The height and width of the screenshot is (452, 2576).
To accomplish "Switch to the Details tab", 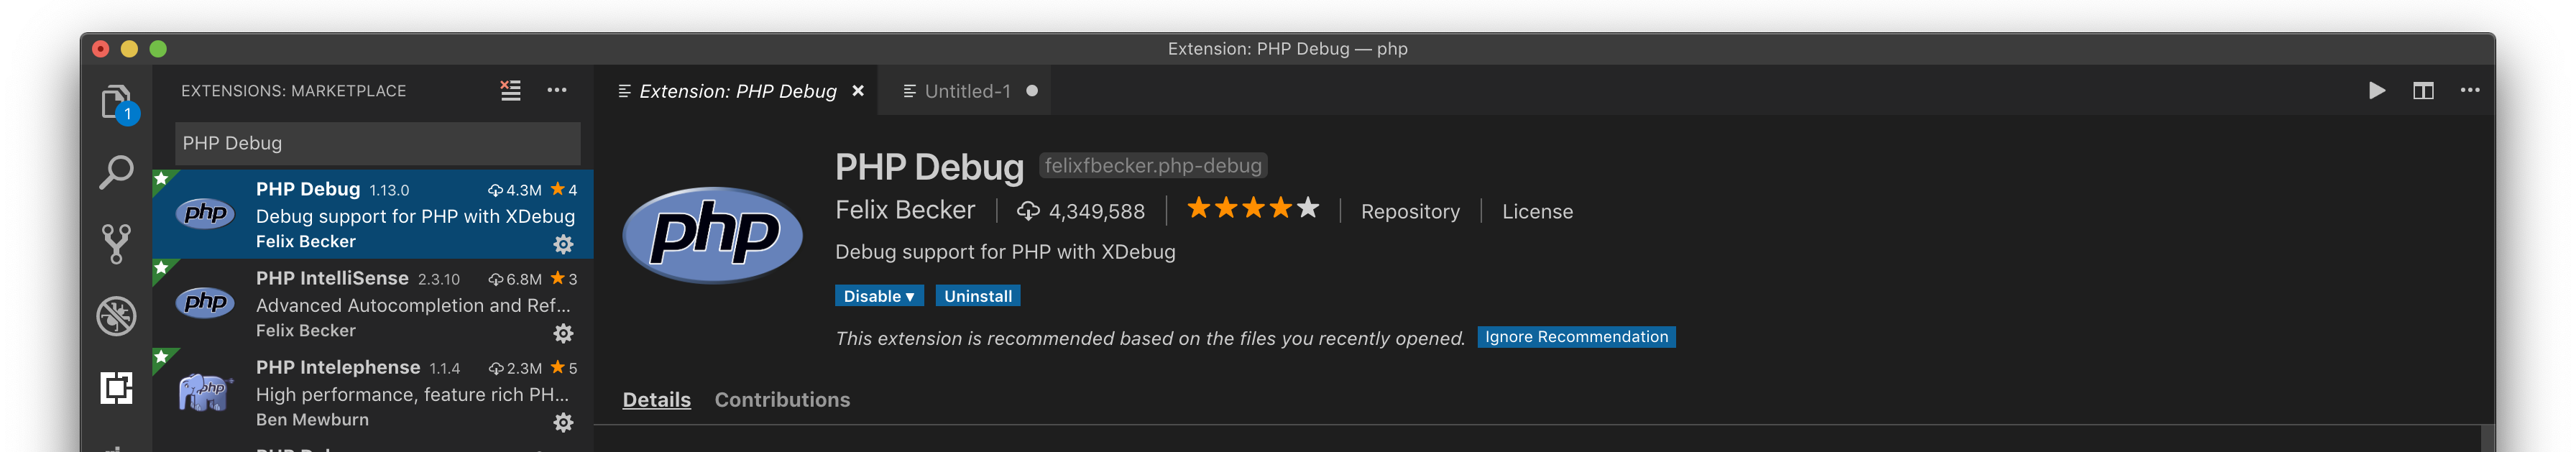I will [x=656, y=400].
